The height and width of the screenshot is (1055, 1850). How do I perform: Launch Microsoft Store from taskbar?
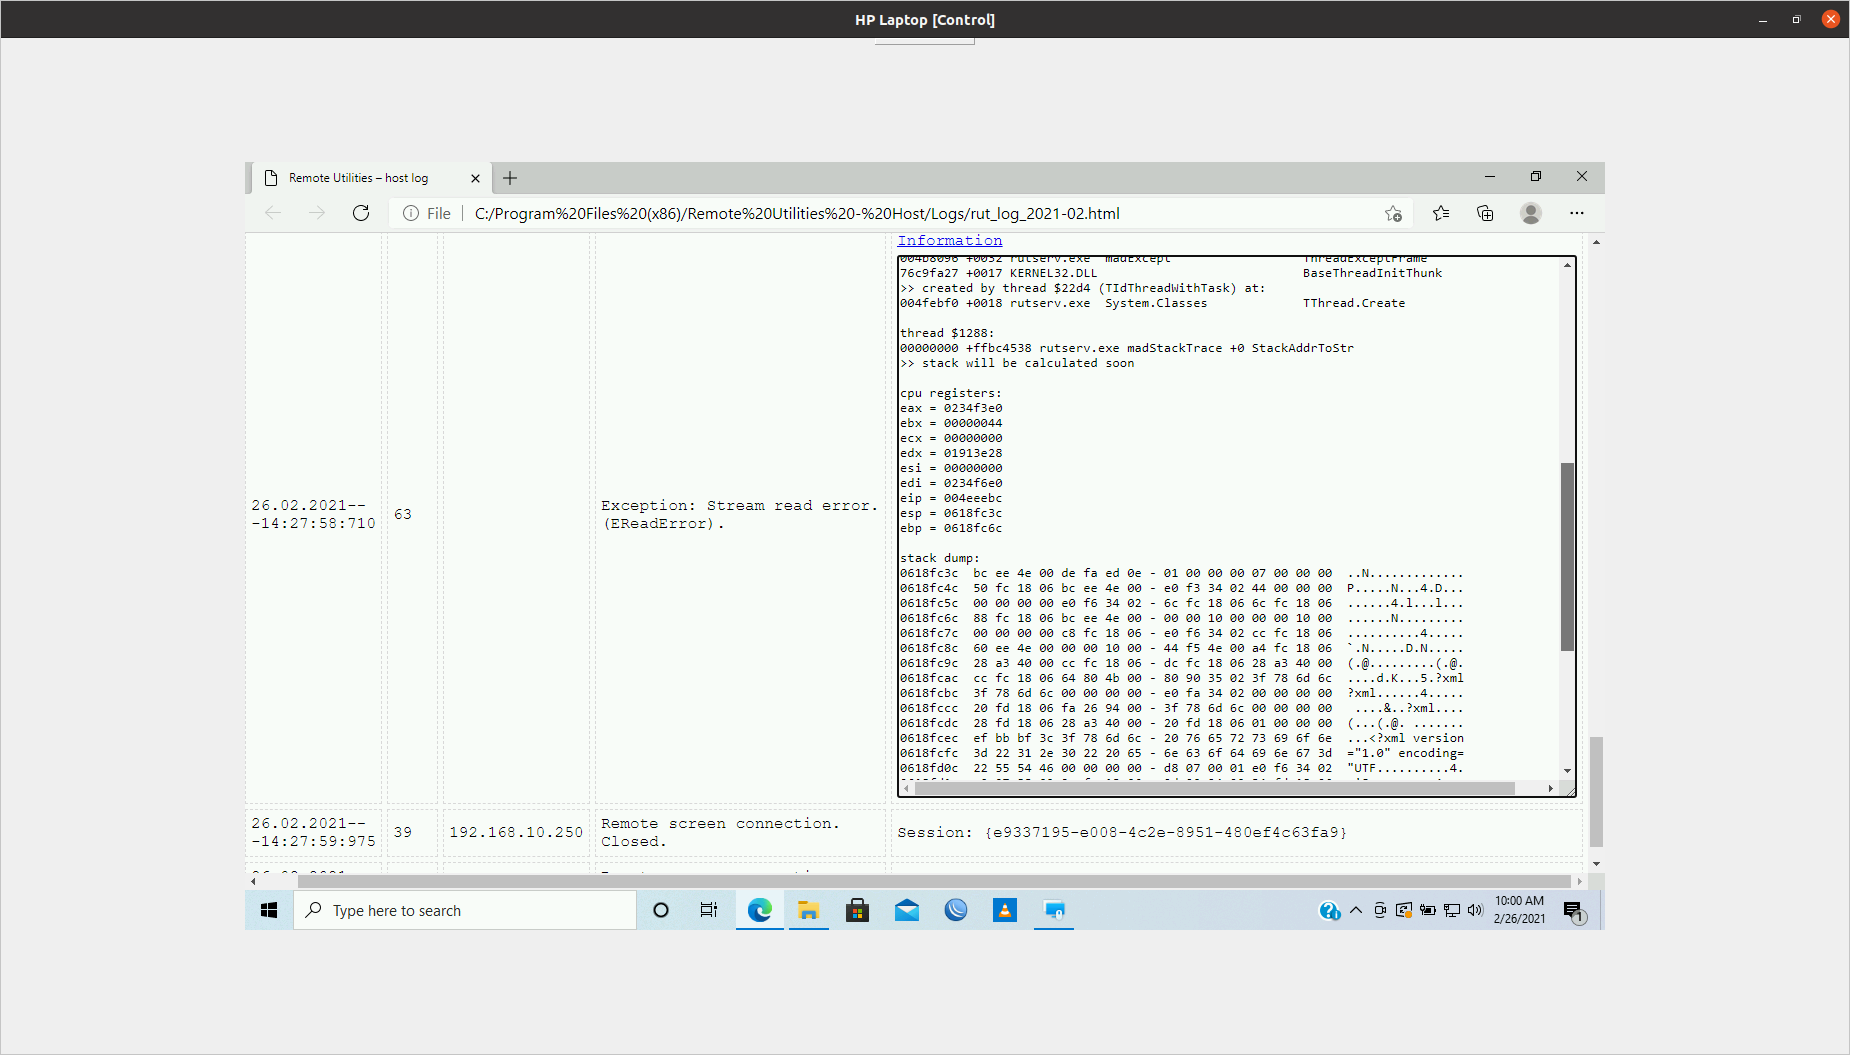[857, 910]
